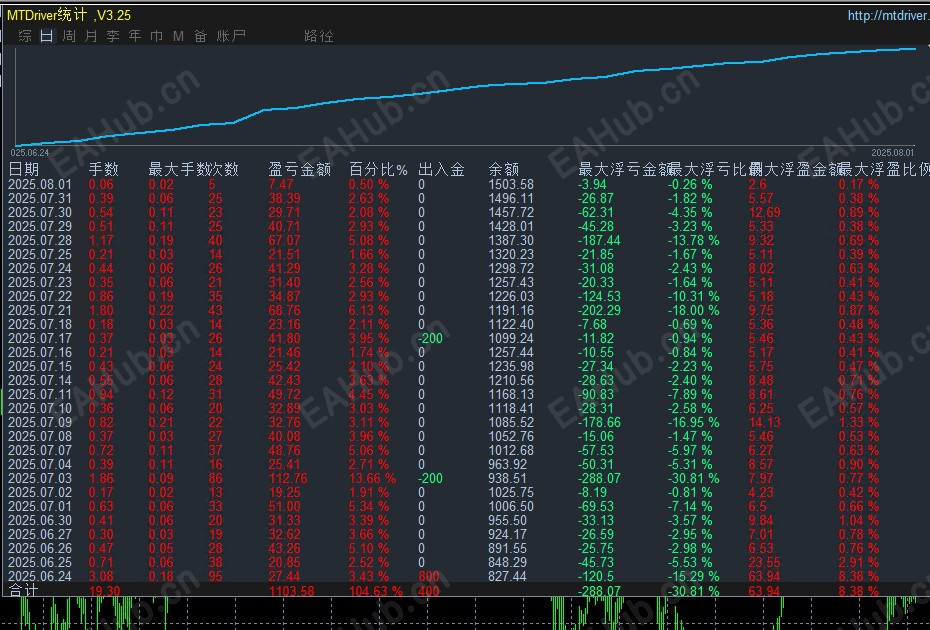
Task: Click the 日期 column header
Action: click(24, 170)
